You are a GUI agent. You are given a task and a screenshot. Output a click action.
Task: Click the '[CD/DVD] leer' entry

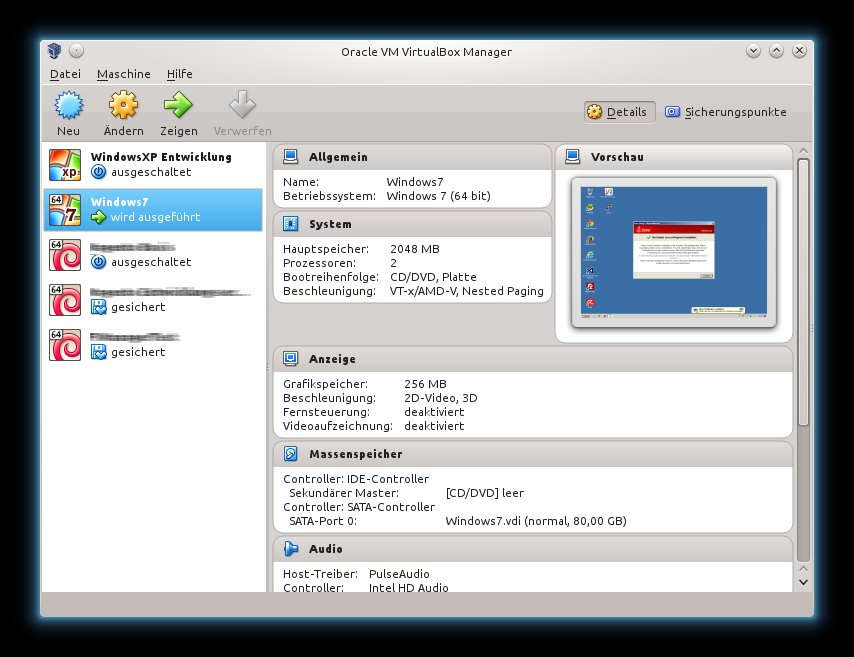tap(485, 493)
